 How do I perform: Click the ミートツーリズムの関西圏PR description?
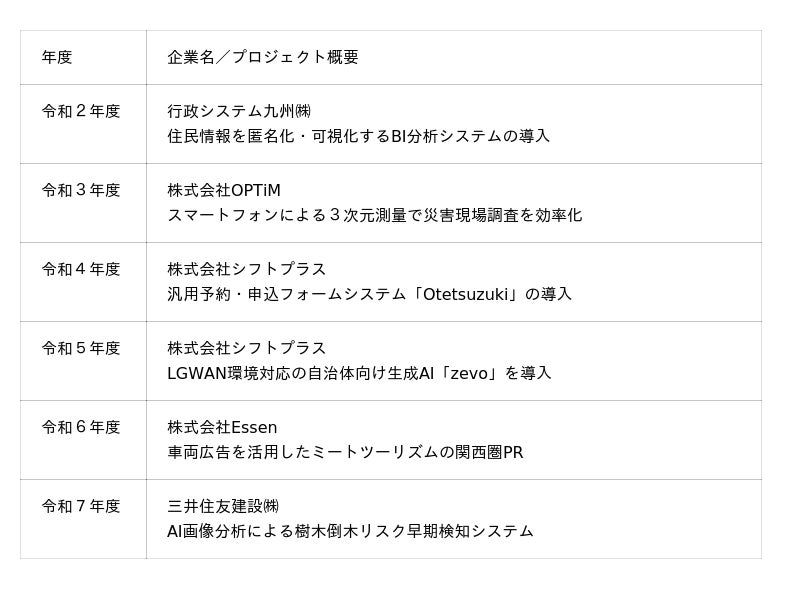click(x=345, y=452)
